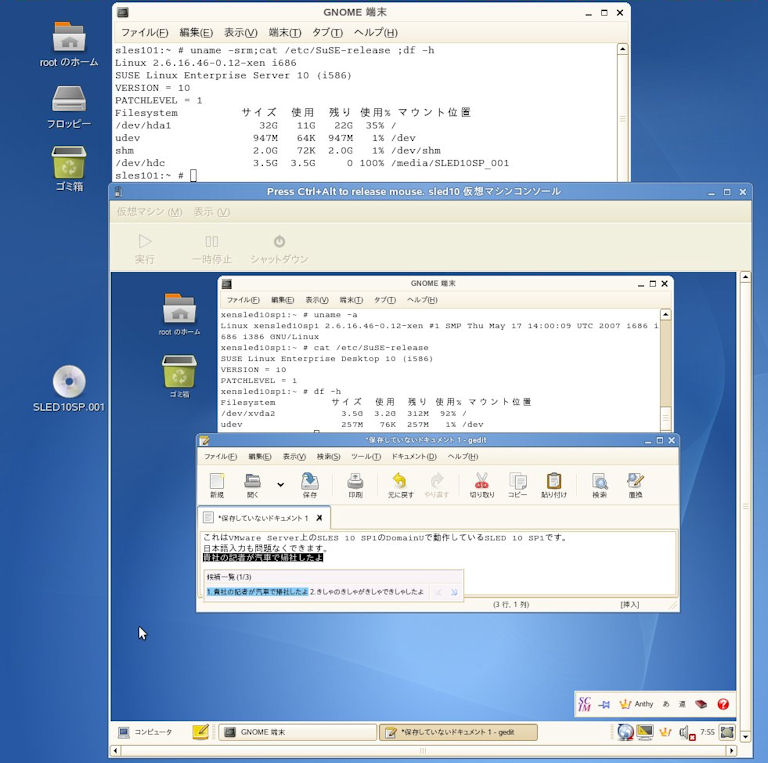Open gedit ファイル(F) menu
This screenshot has height=763, width=768.
[x=220, y=456]
